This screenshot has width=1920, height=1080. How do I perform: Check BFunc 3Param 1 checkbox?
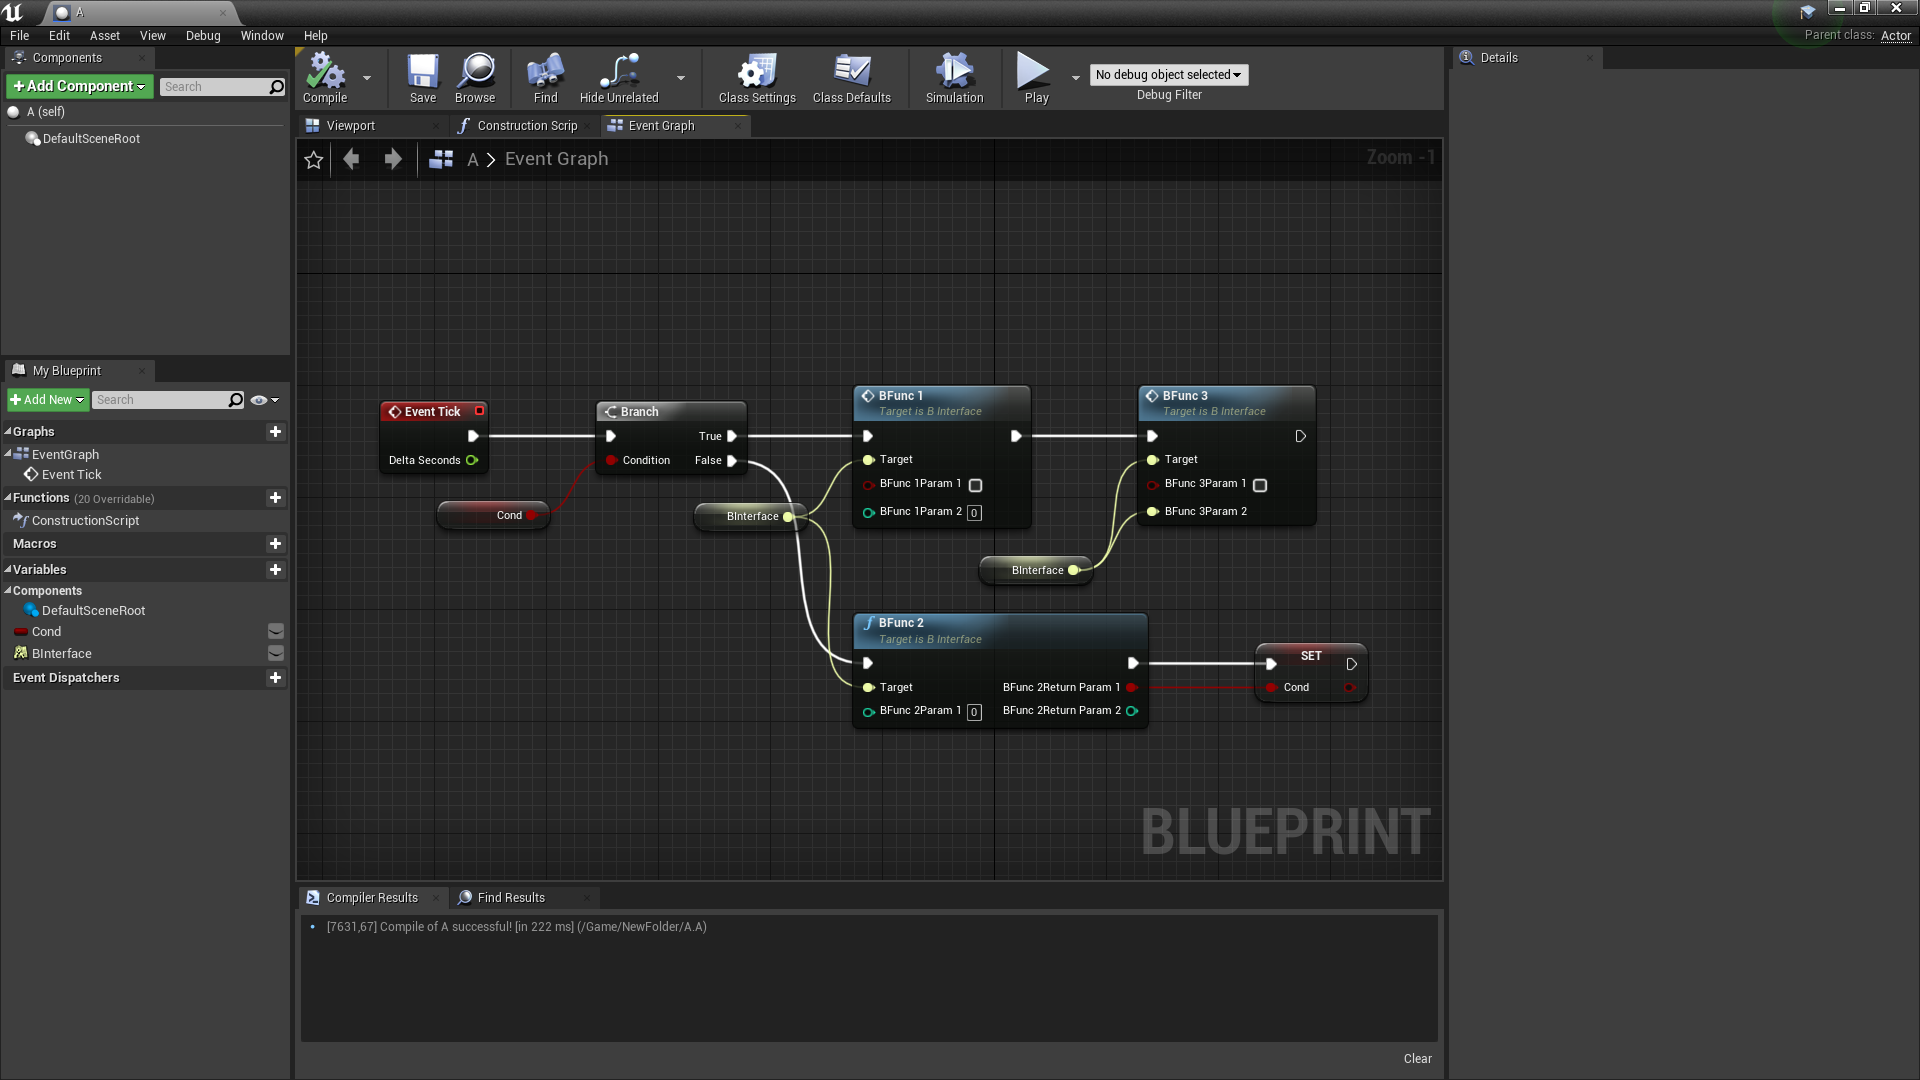pyautogui.click(x=1260, y=485)
